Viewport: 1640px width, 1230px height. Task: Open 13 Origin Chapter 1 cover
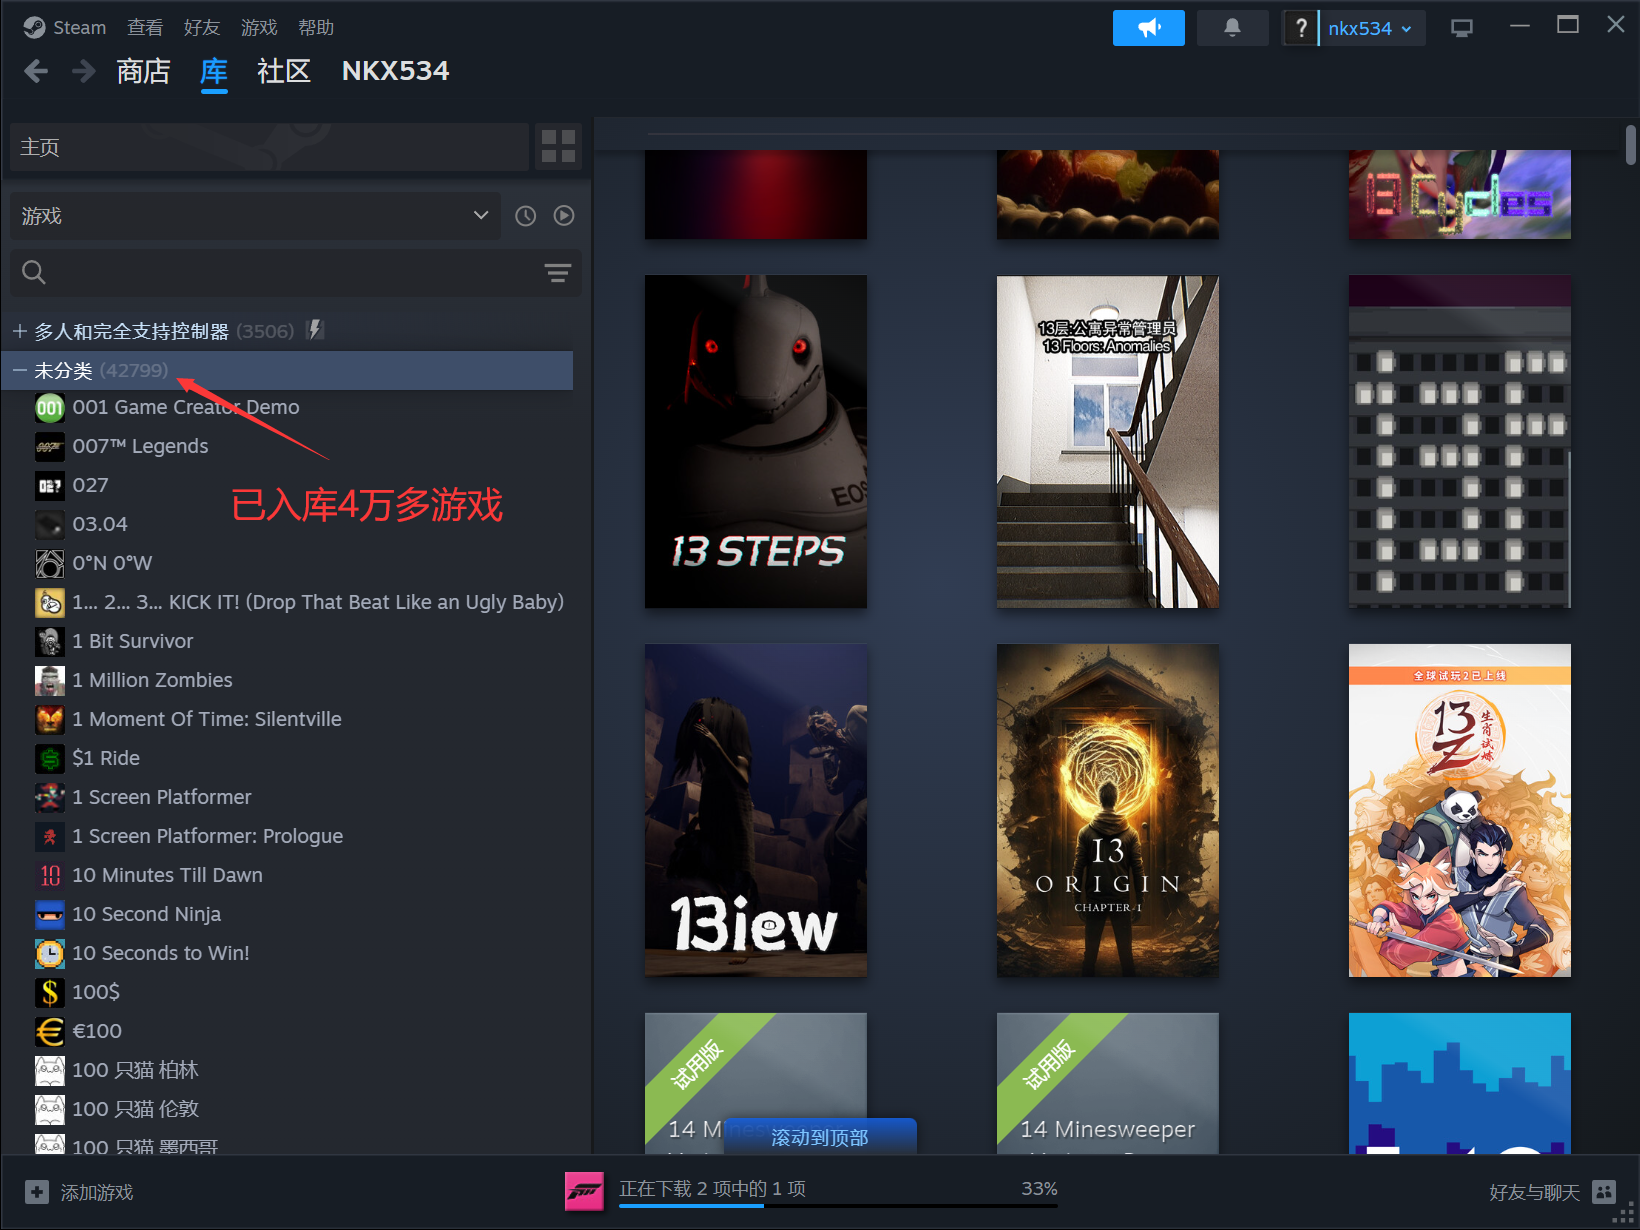[1108, 811]
